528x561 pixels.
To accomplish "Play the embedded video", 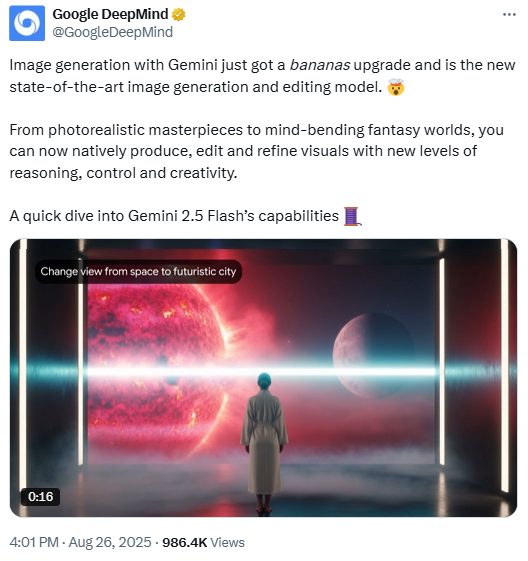I will tap(263, 378).
